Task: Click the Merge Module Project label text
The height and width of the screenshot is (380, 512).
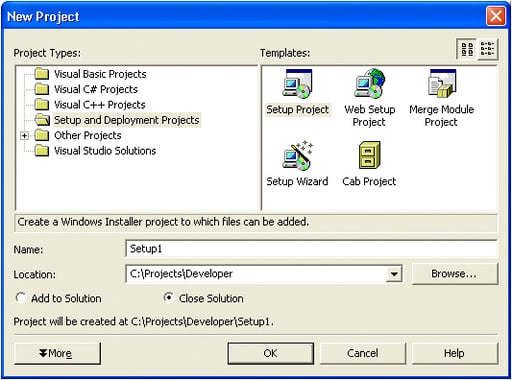Action: coord(442,116)
